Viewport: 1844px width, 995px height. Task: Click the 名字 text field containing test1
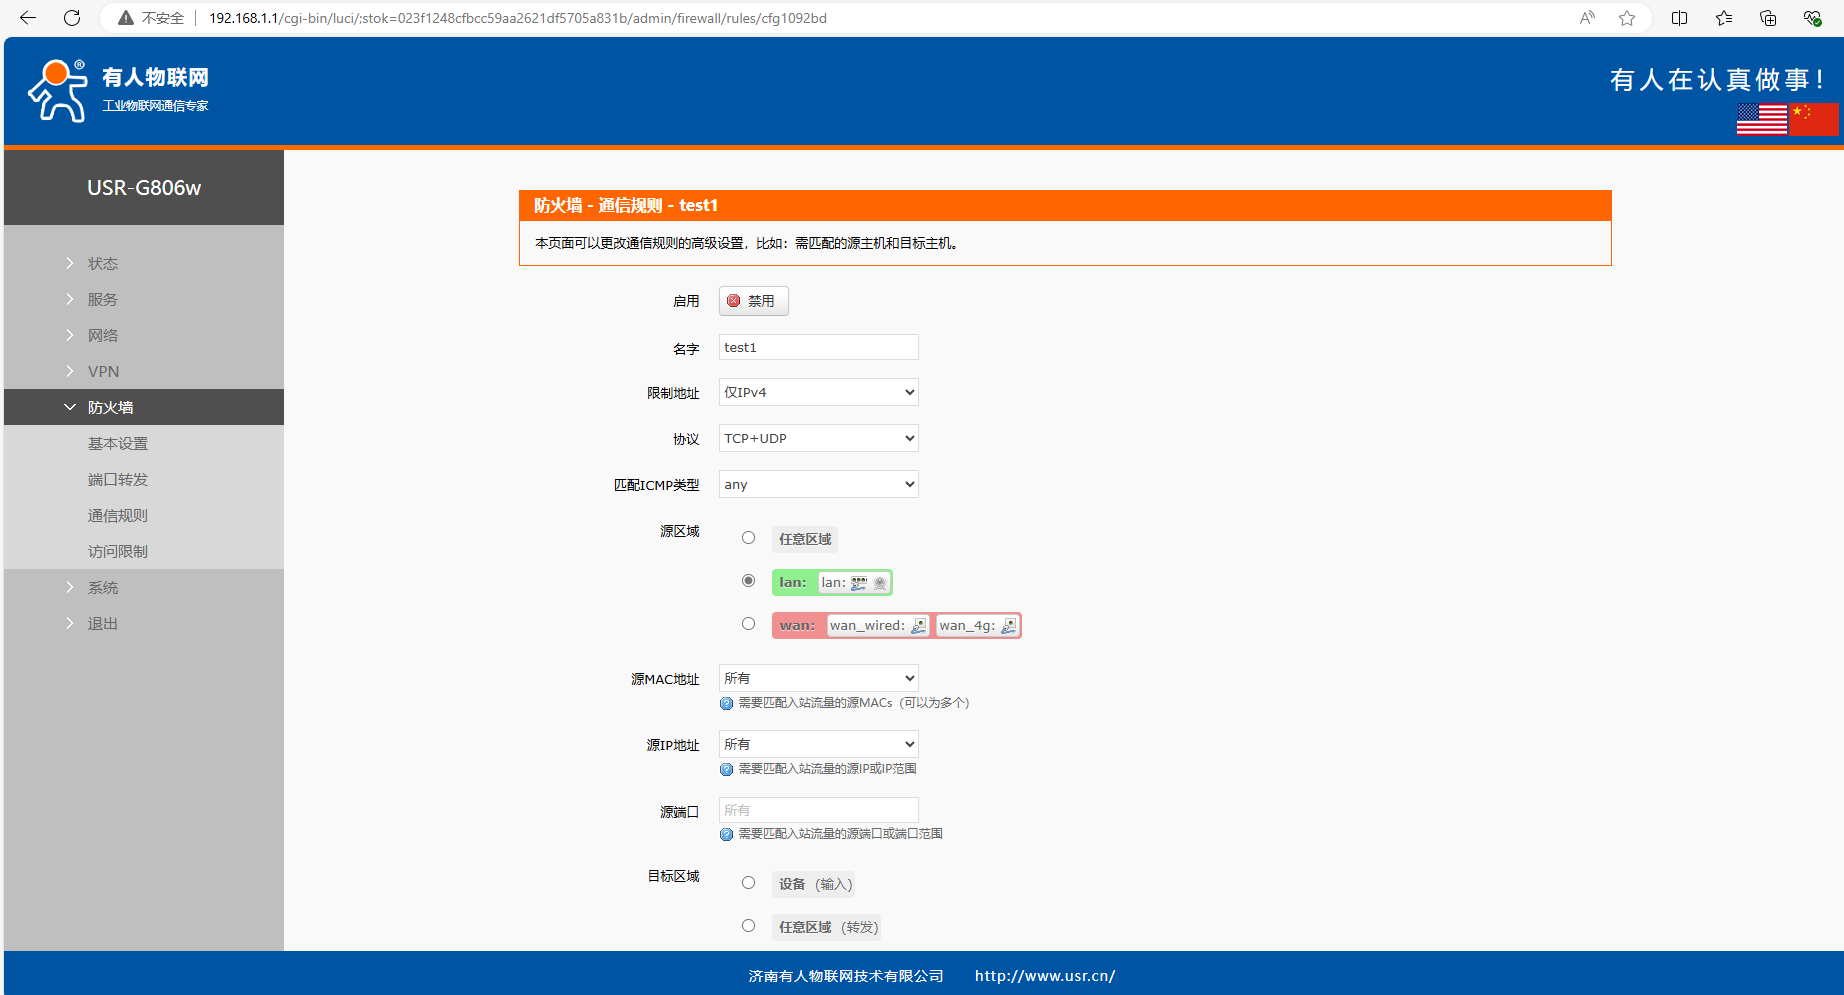pos(818,347)
